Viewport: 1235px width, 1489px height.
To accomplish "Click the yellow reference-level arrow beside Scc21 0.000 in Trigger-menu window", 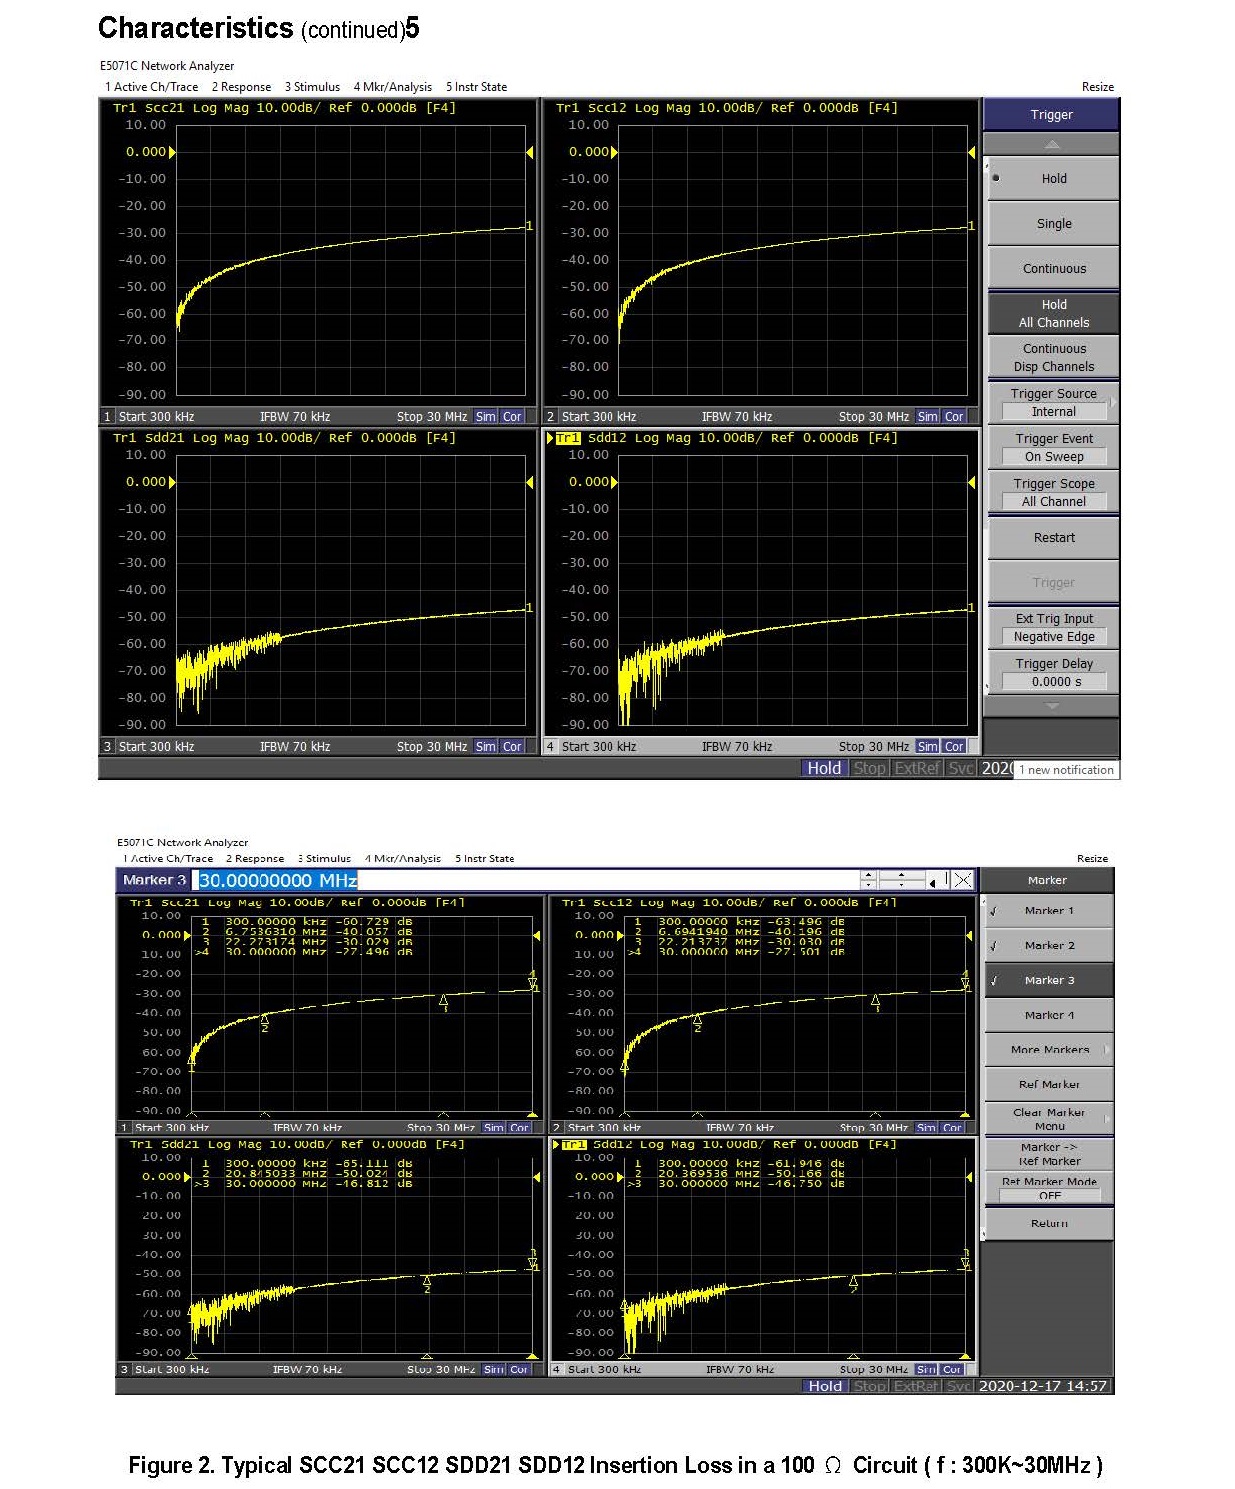I will pos(172,152).
